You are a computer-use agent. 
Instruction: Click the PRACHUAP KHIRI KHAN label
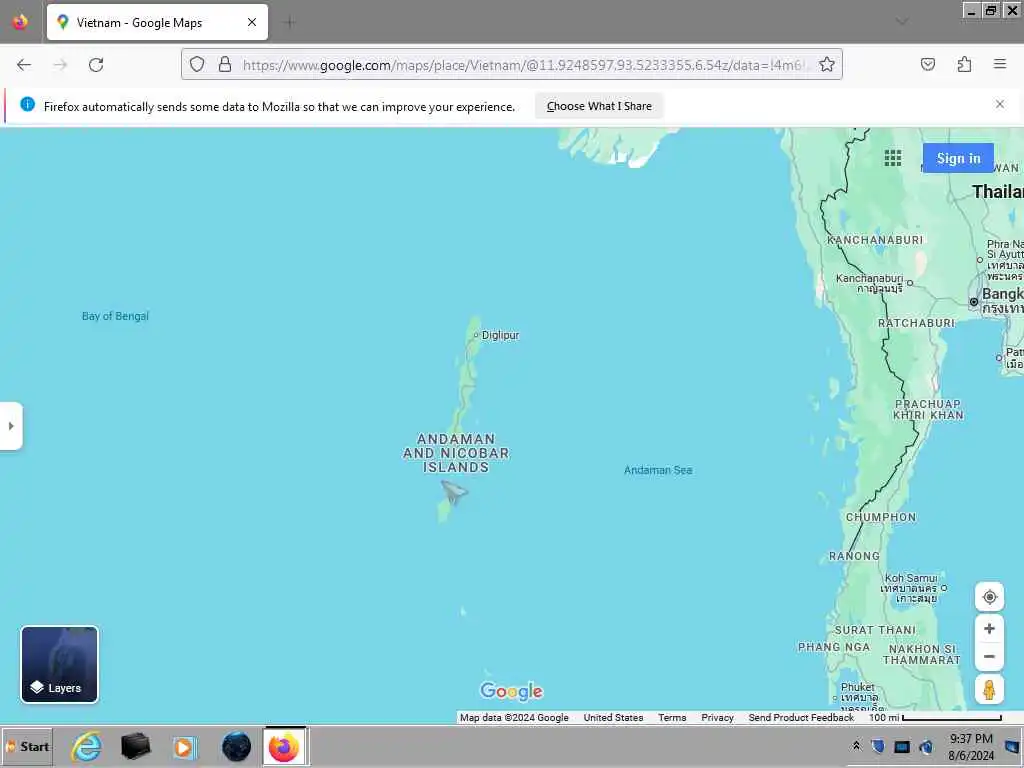[x=928, y=409]
